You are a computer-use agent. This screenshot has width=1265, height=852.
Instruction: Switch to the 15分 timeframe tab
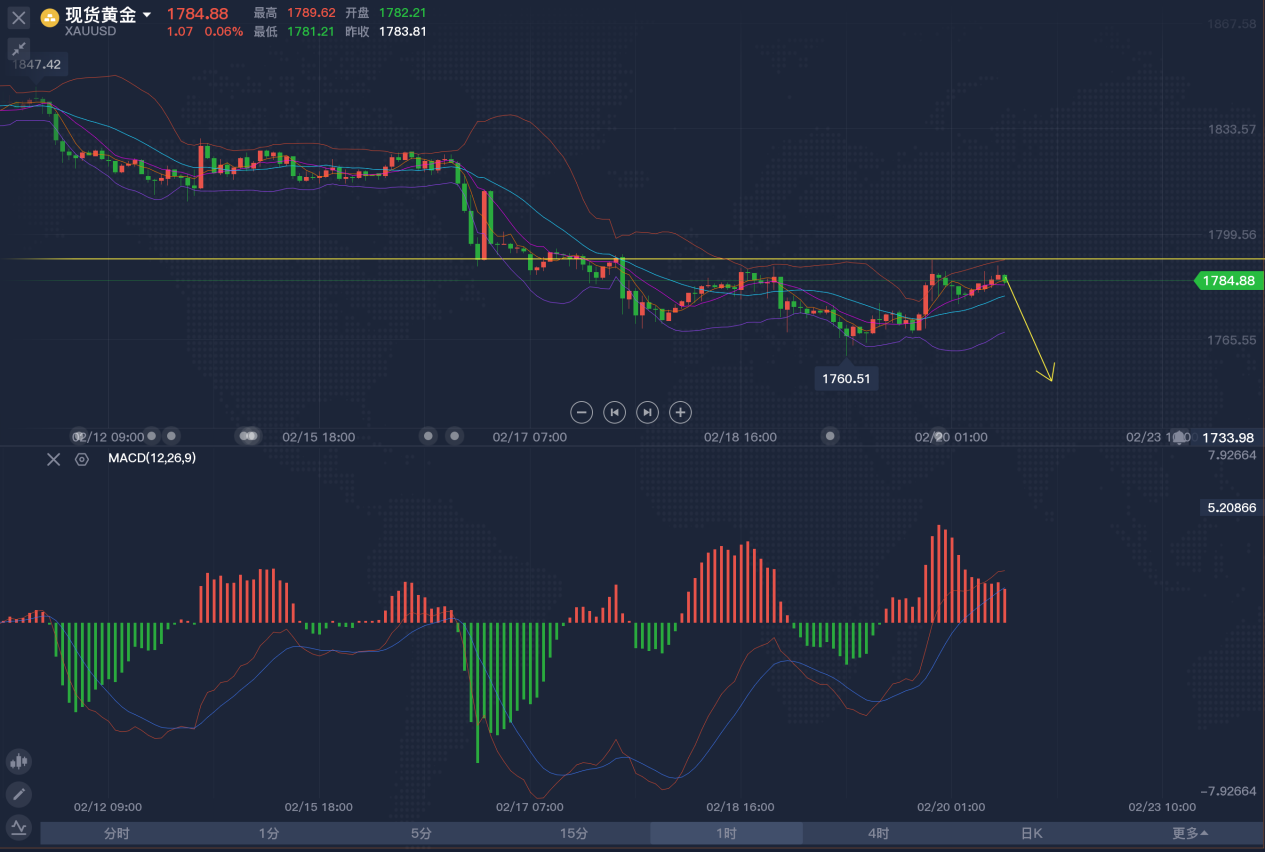574,833
